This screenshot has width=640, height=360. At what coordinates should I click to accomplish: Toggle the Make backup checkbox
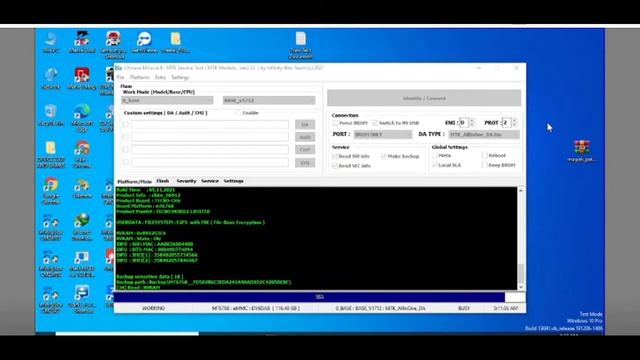[384, 156]
